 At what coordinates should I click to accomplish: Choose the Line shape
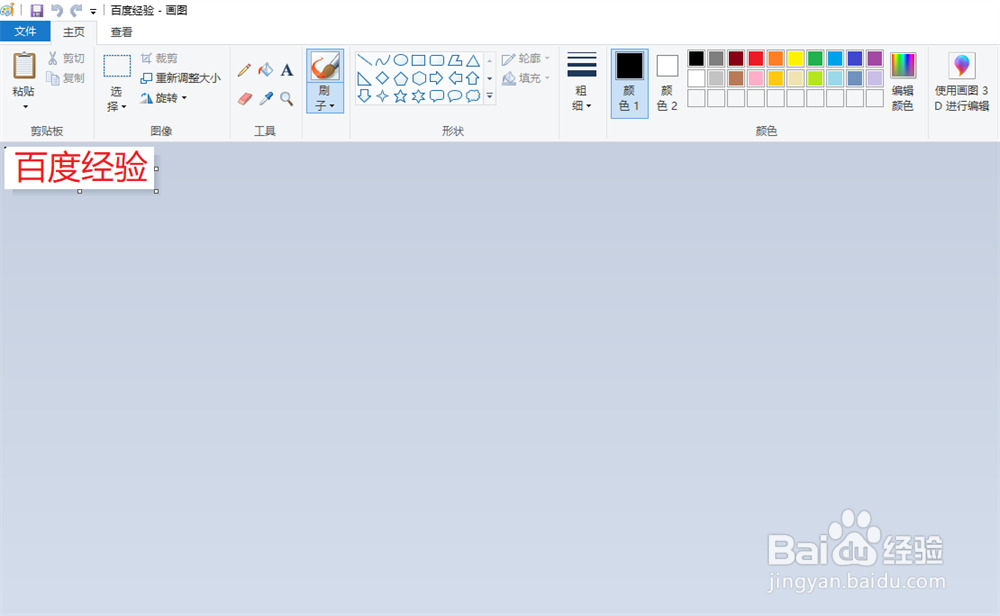pos(364,61)
